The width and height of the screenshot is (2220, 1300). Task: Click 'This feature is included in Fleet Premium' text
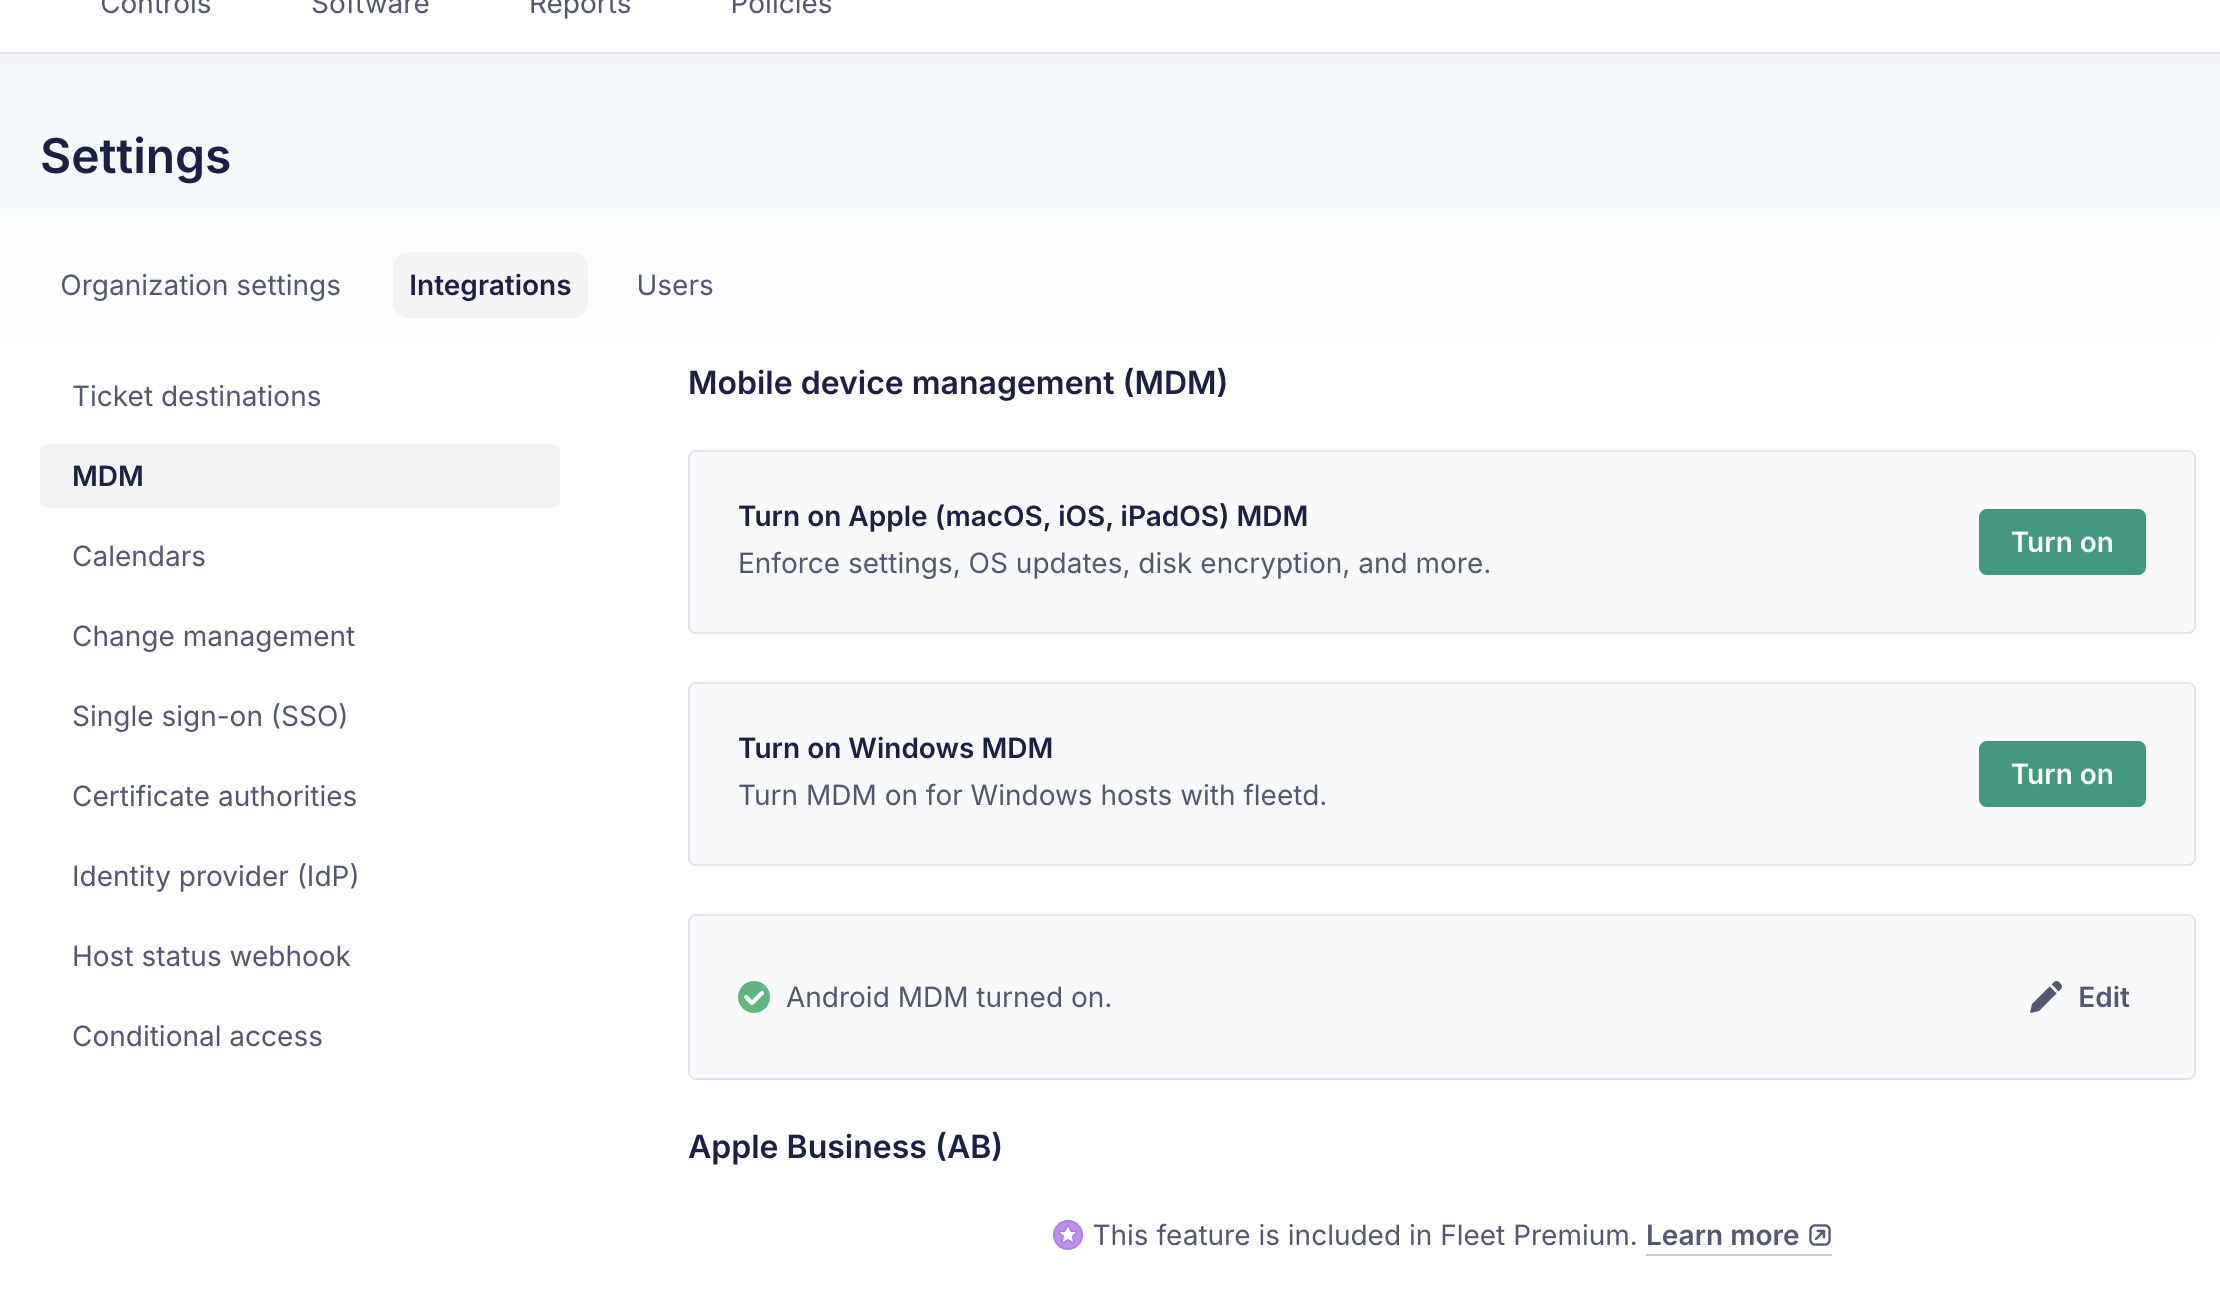[1365, 1235]
